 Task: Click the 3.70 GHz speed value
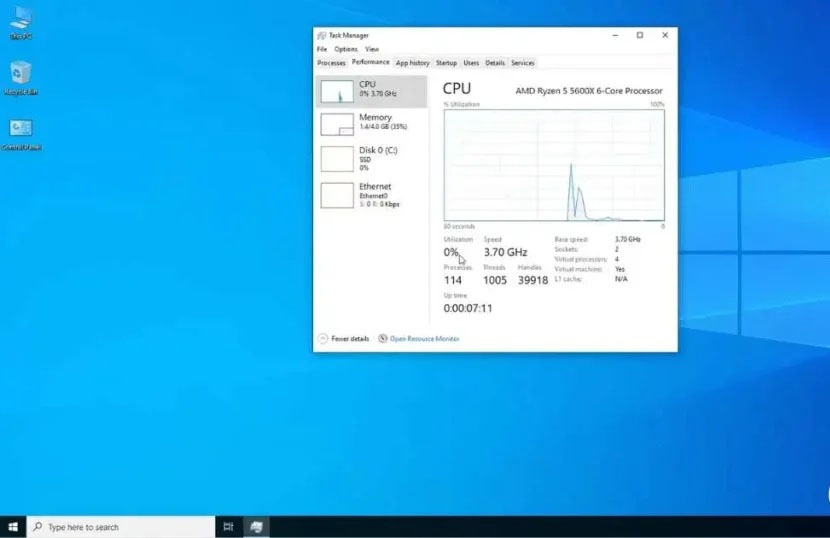click(x=506, y=252)
